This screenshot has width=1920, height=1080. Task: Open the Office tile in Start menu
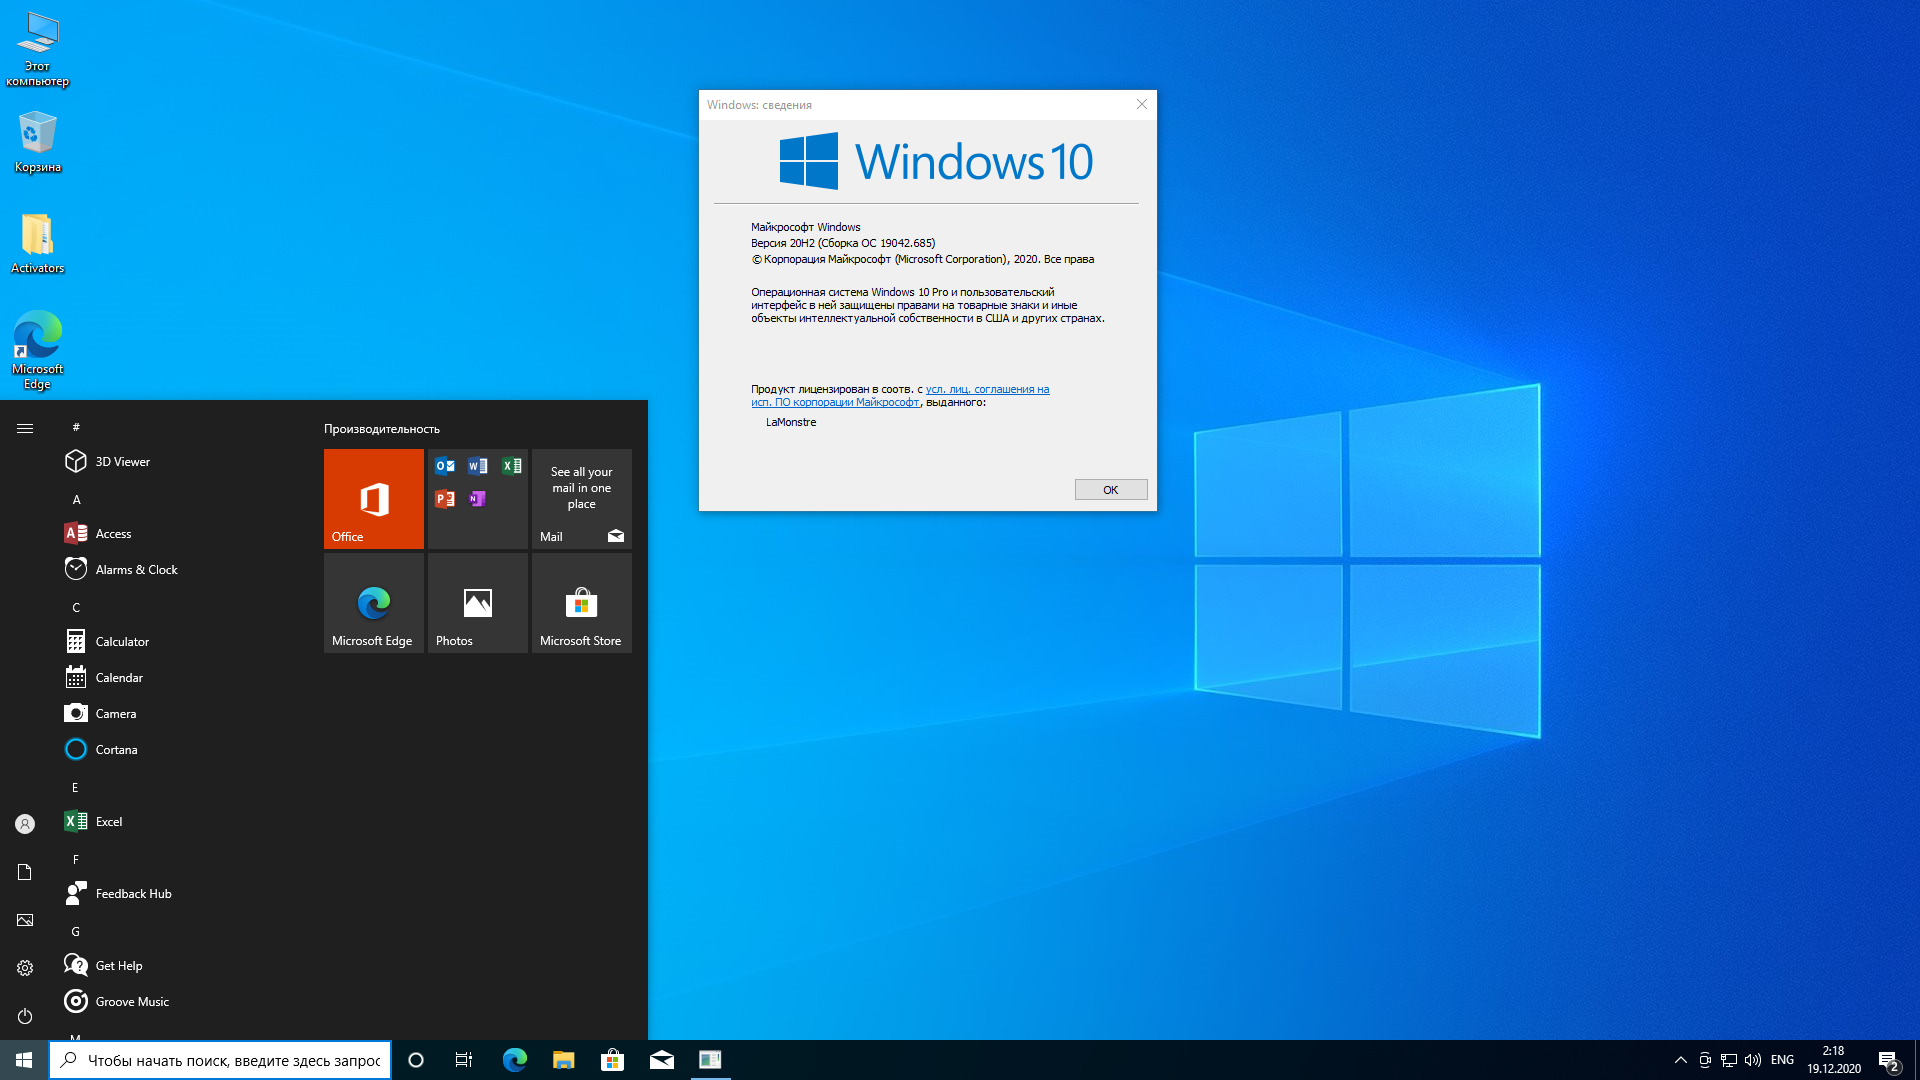(373, 498)
